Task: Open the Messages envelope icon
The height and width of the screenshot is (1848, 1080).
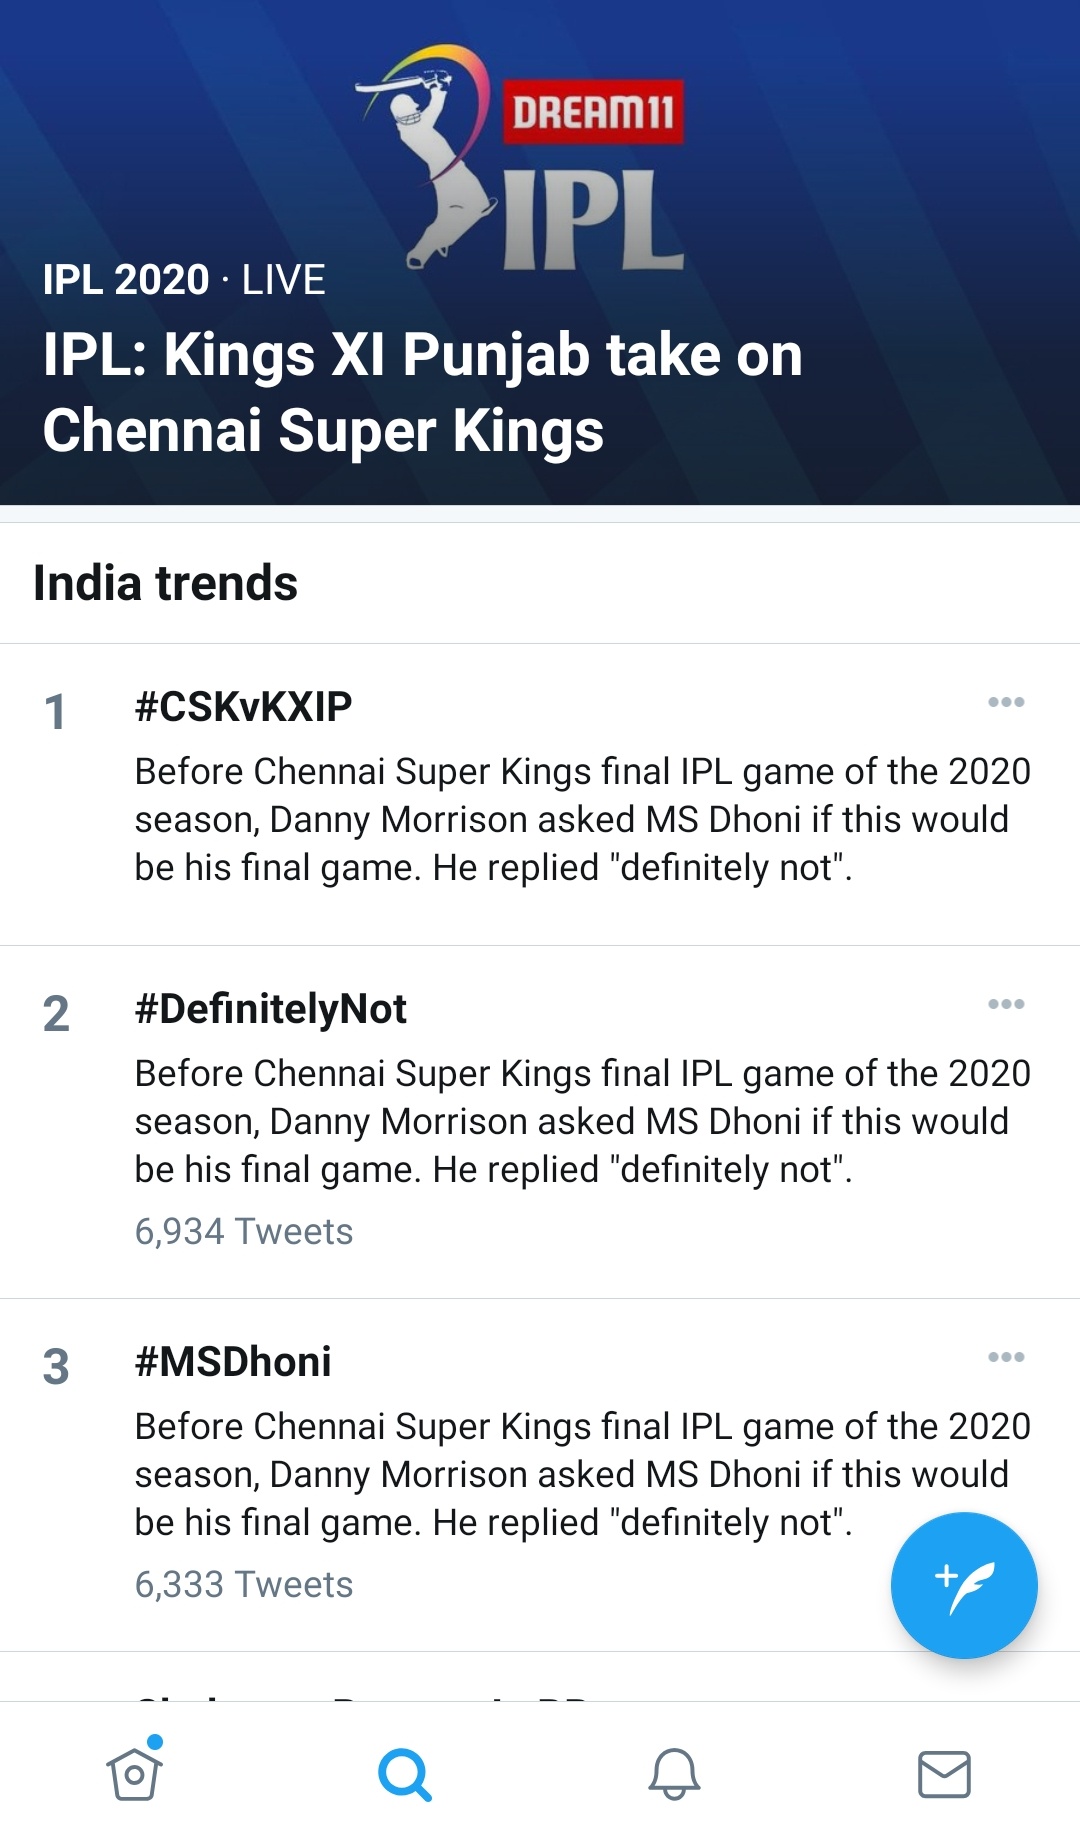Action: click(944, 1775)
